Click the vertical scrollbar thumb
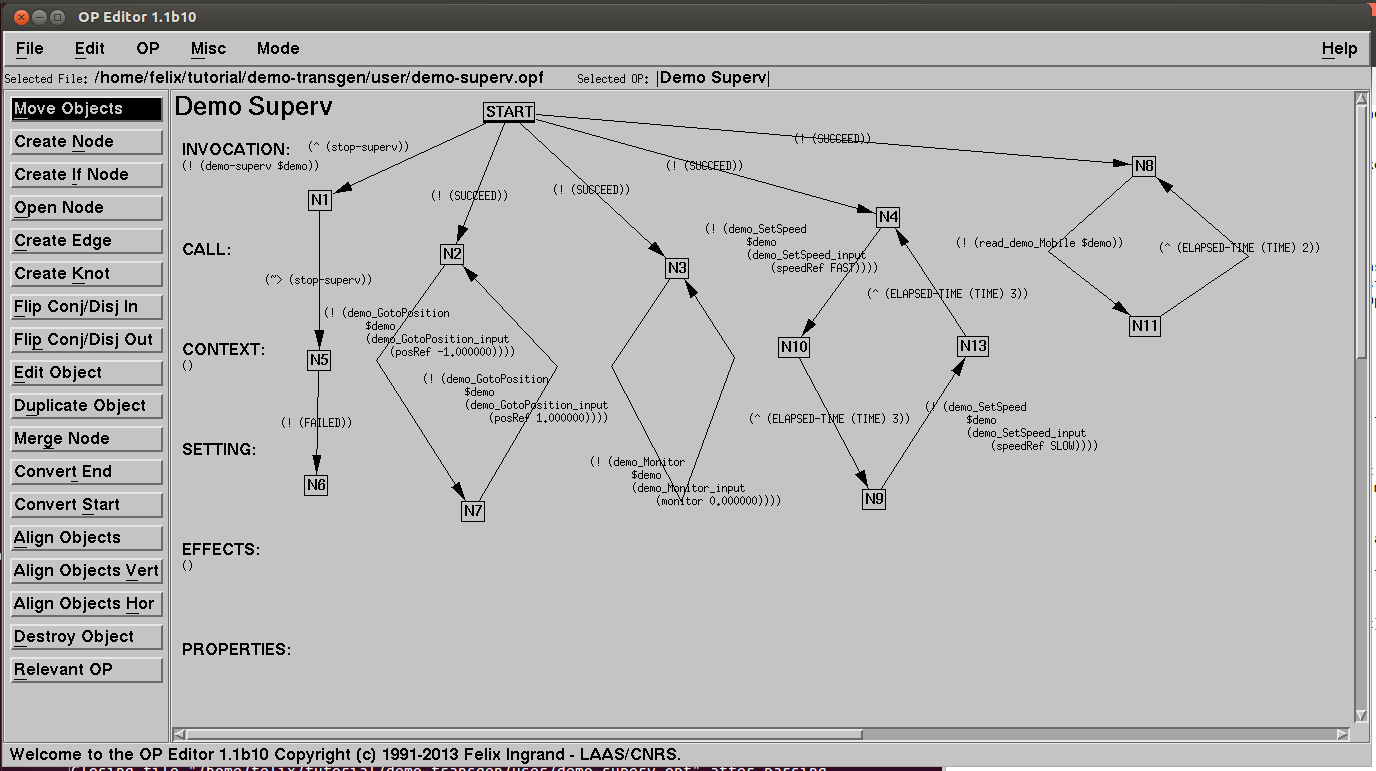 tap(1361, 230)
